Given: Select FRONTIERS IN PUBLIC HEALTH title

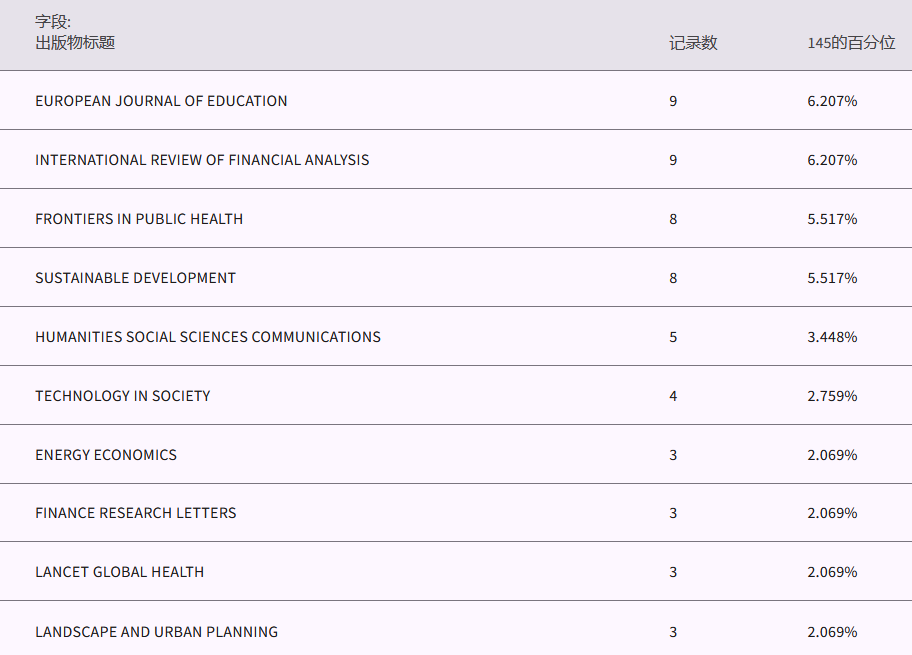Looking at the screenshot, I should click(x=139, y=219).
